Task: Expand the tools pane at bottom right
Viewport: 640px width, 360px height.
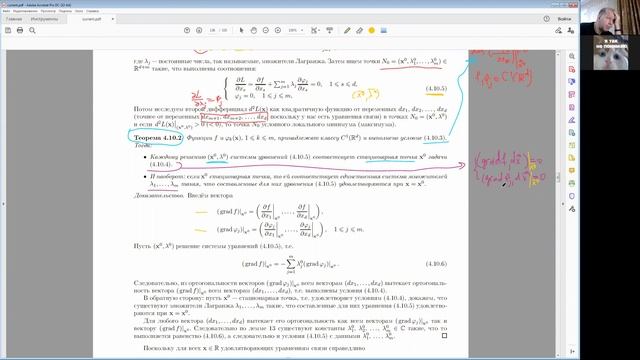Action: pyautogui.click(x=572, y=351)
